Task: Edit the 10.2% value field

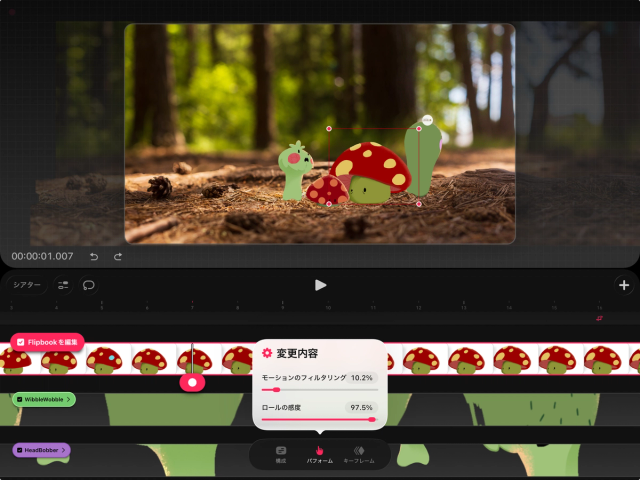Action: tap(362, 378)
